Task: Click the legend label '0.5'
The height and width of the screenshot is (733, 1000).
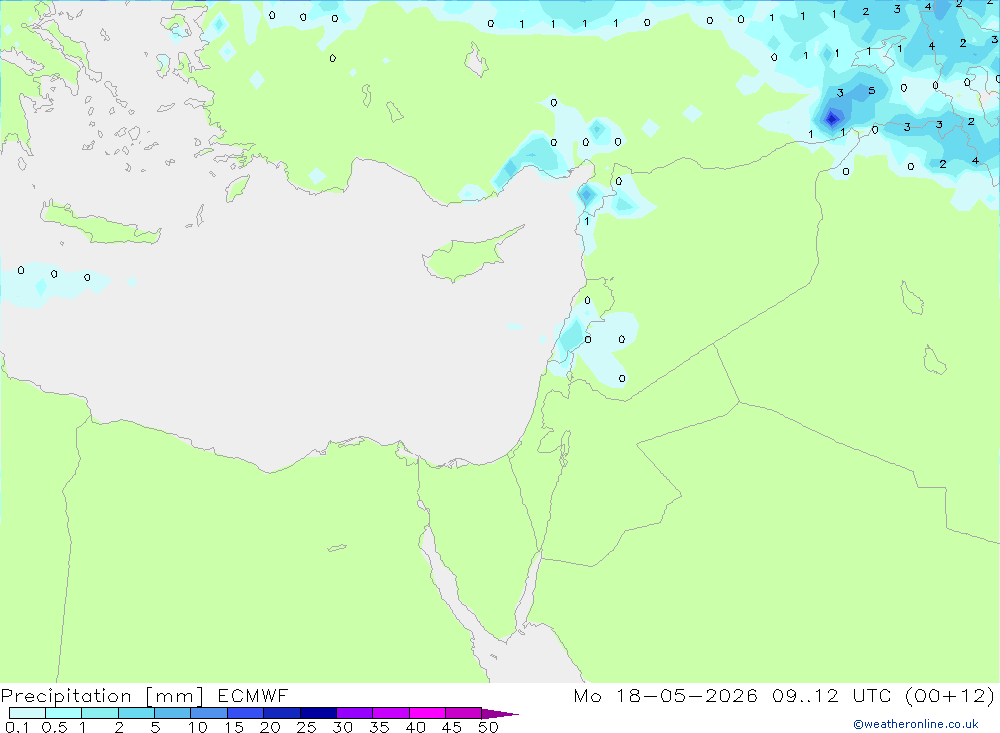Action: click(54, 727)
